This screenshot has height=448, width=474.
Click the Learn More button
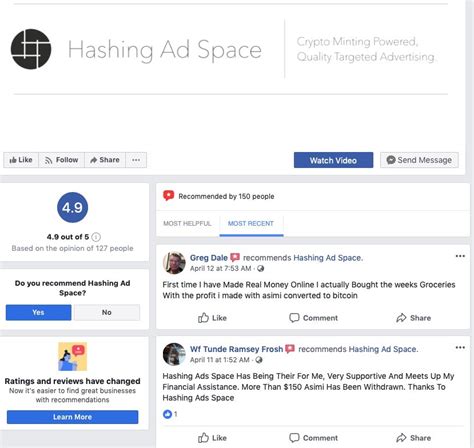coord(72,417)
